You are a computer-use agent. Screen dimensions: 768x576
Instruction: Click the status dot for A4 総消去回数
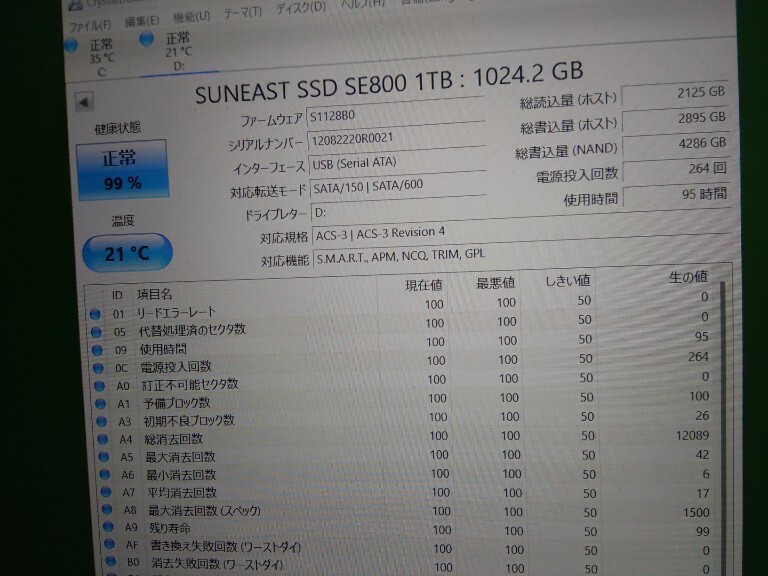coord(102,439)
